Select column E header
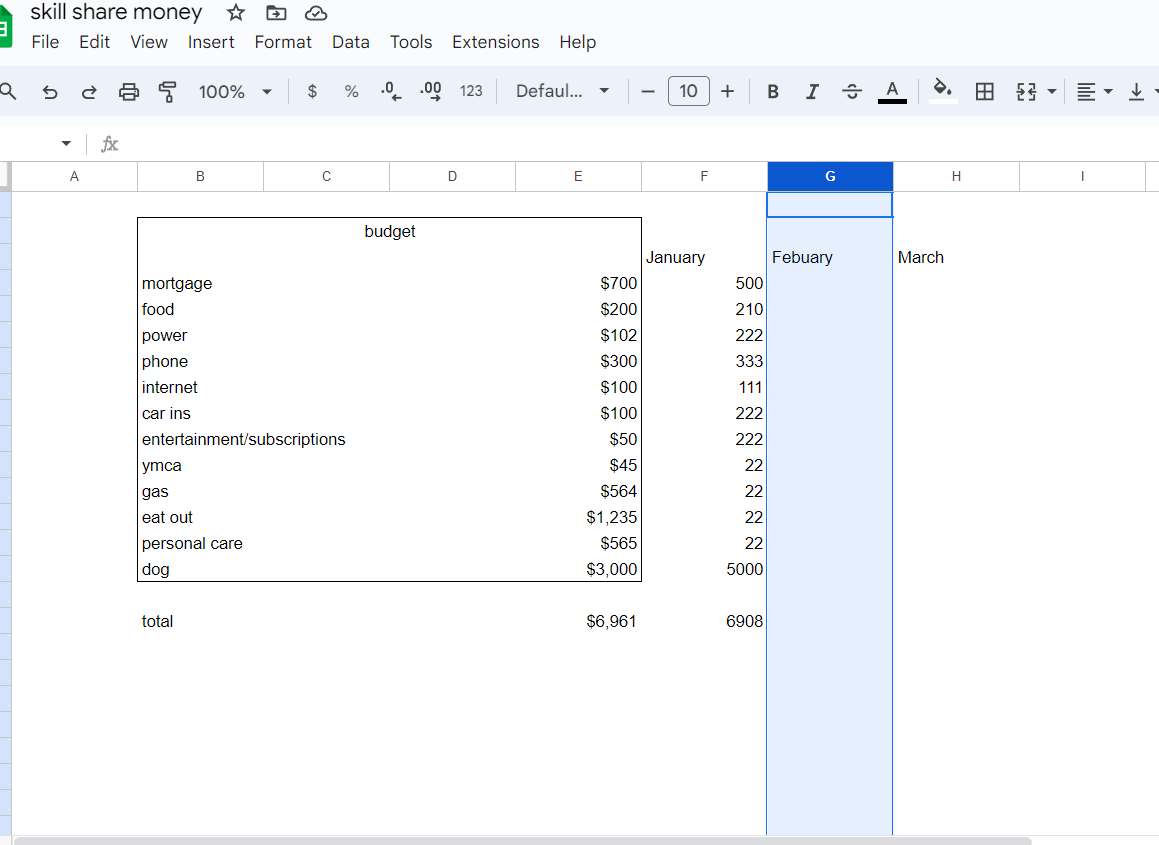Viewport: 1159px width, 845px height. [578, 177]
